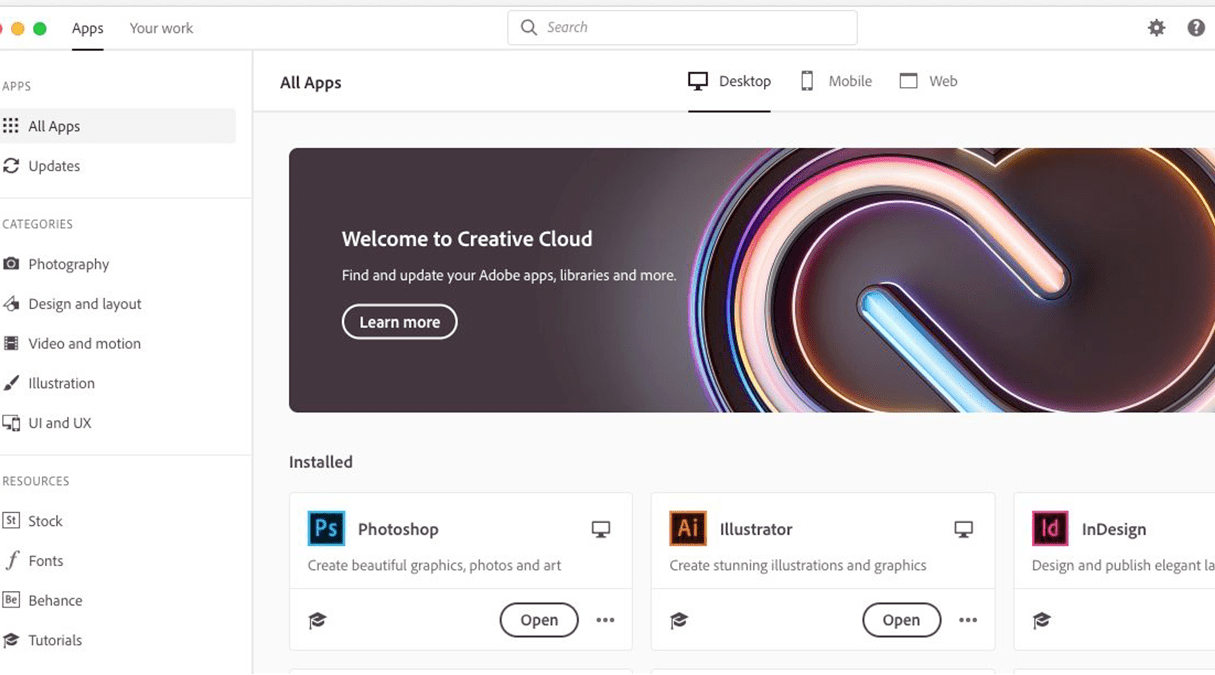Open InDesign tutorials graduation cap icon
1215x675 pixels.
click(1041, 620)
